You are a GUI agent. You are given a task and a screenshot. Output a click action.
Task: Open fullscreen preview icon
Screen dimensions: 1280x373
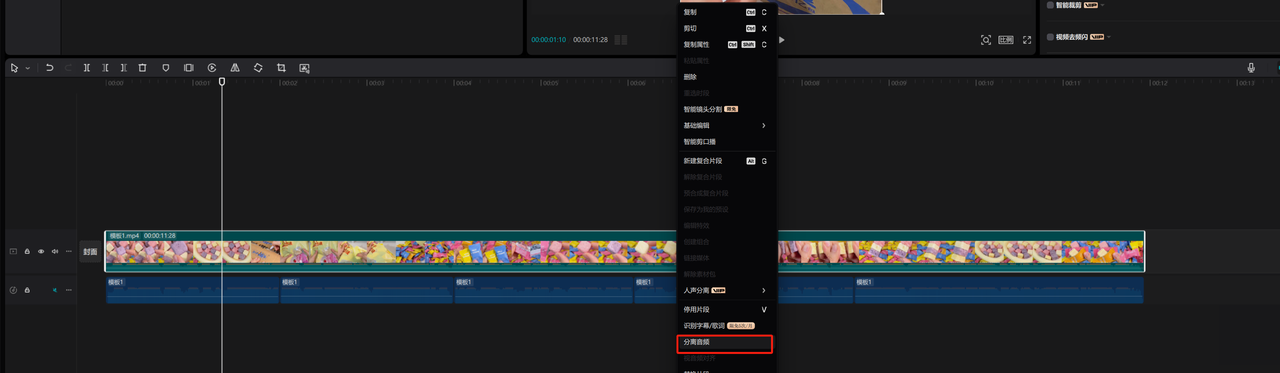coord(1026,40)
